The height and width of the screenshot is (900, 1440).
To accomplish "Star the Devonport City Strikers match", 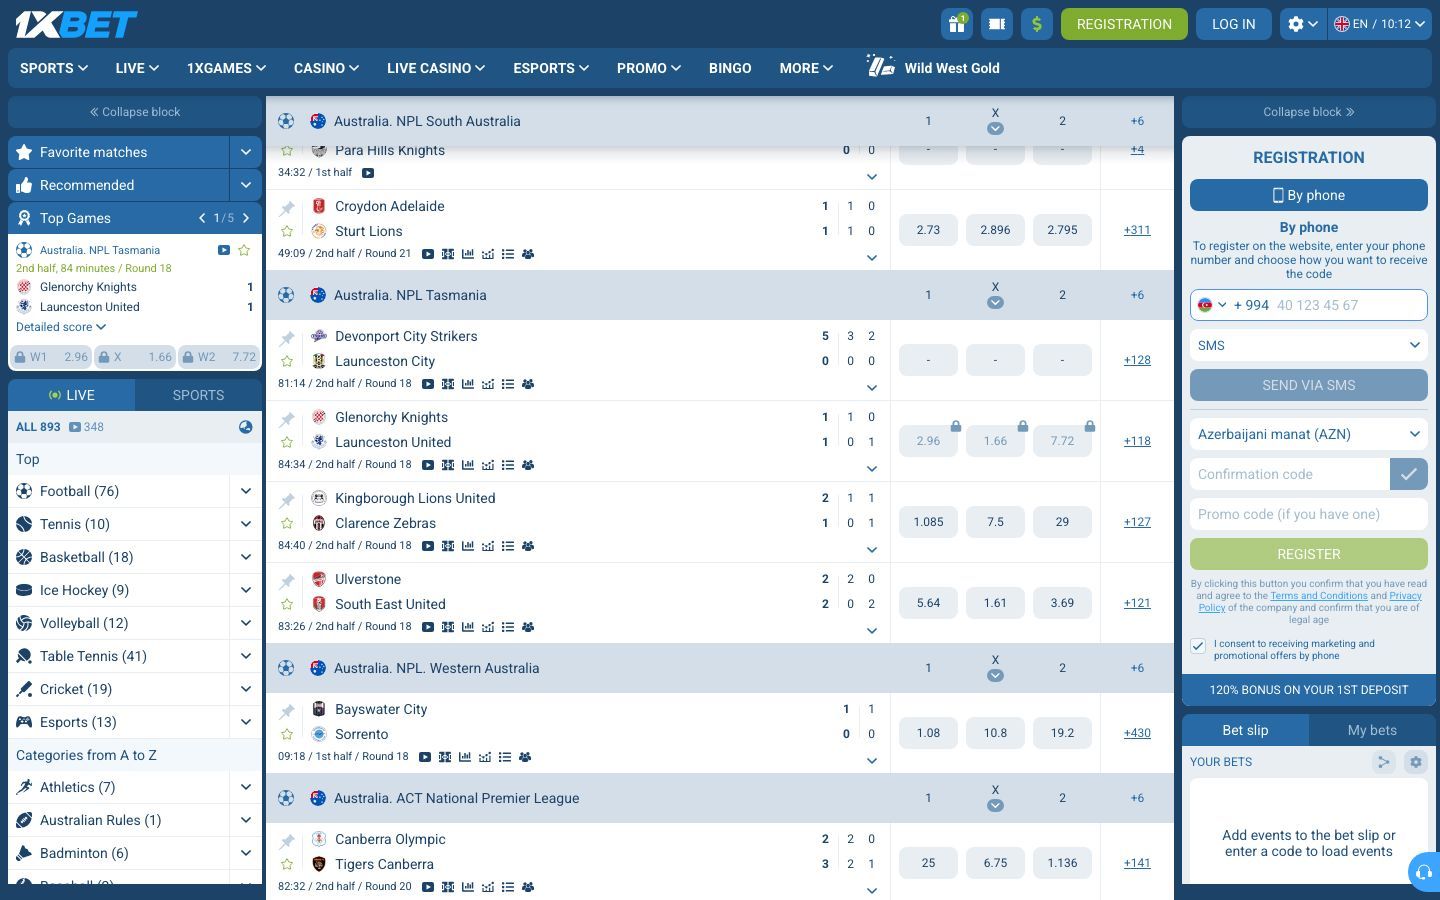I will click(x=287, y=362).
